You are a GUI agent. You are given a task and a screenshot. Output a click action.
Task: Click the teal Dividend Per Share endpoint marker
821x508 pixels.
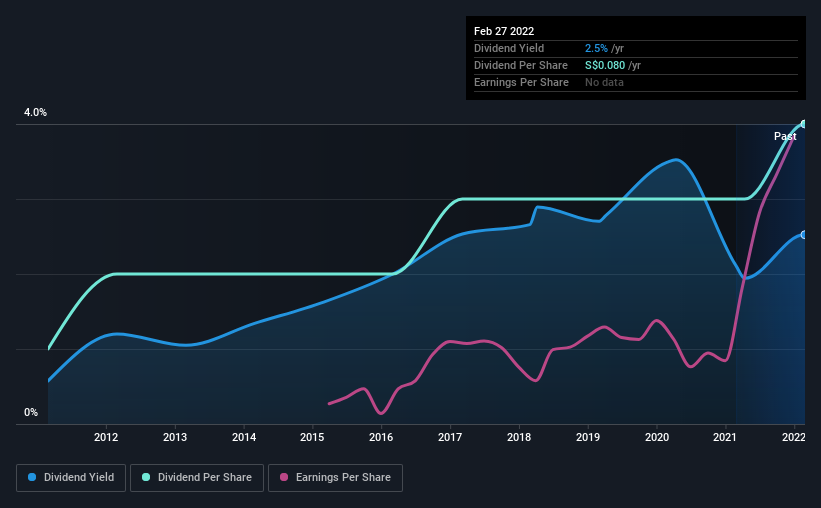(x=803, y=124)
